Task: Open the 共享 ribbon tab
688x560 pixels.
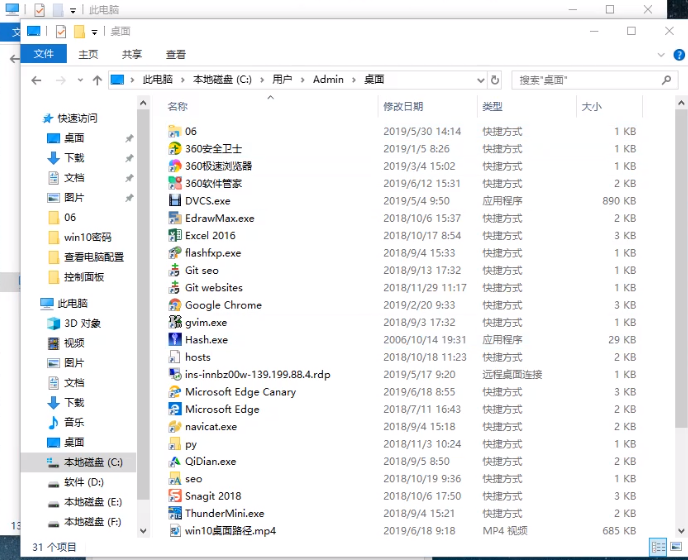Action: pos(132,54)
